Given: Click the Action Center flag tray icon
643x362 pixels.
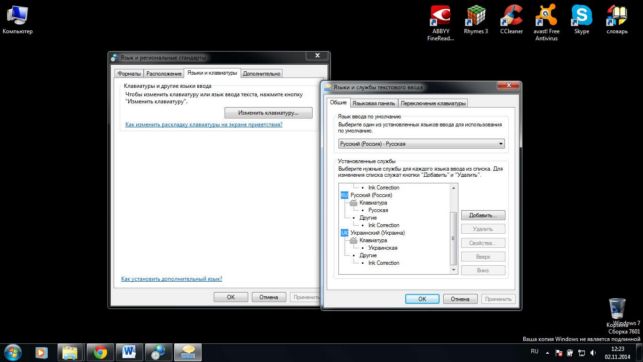Looking at the screenshot, I should pos(559,353).
